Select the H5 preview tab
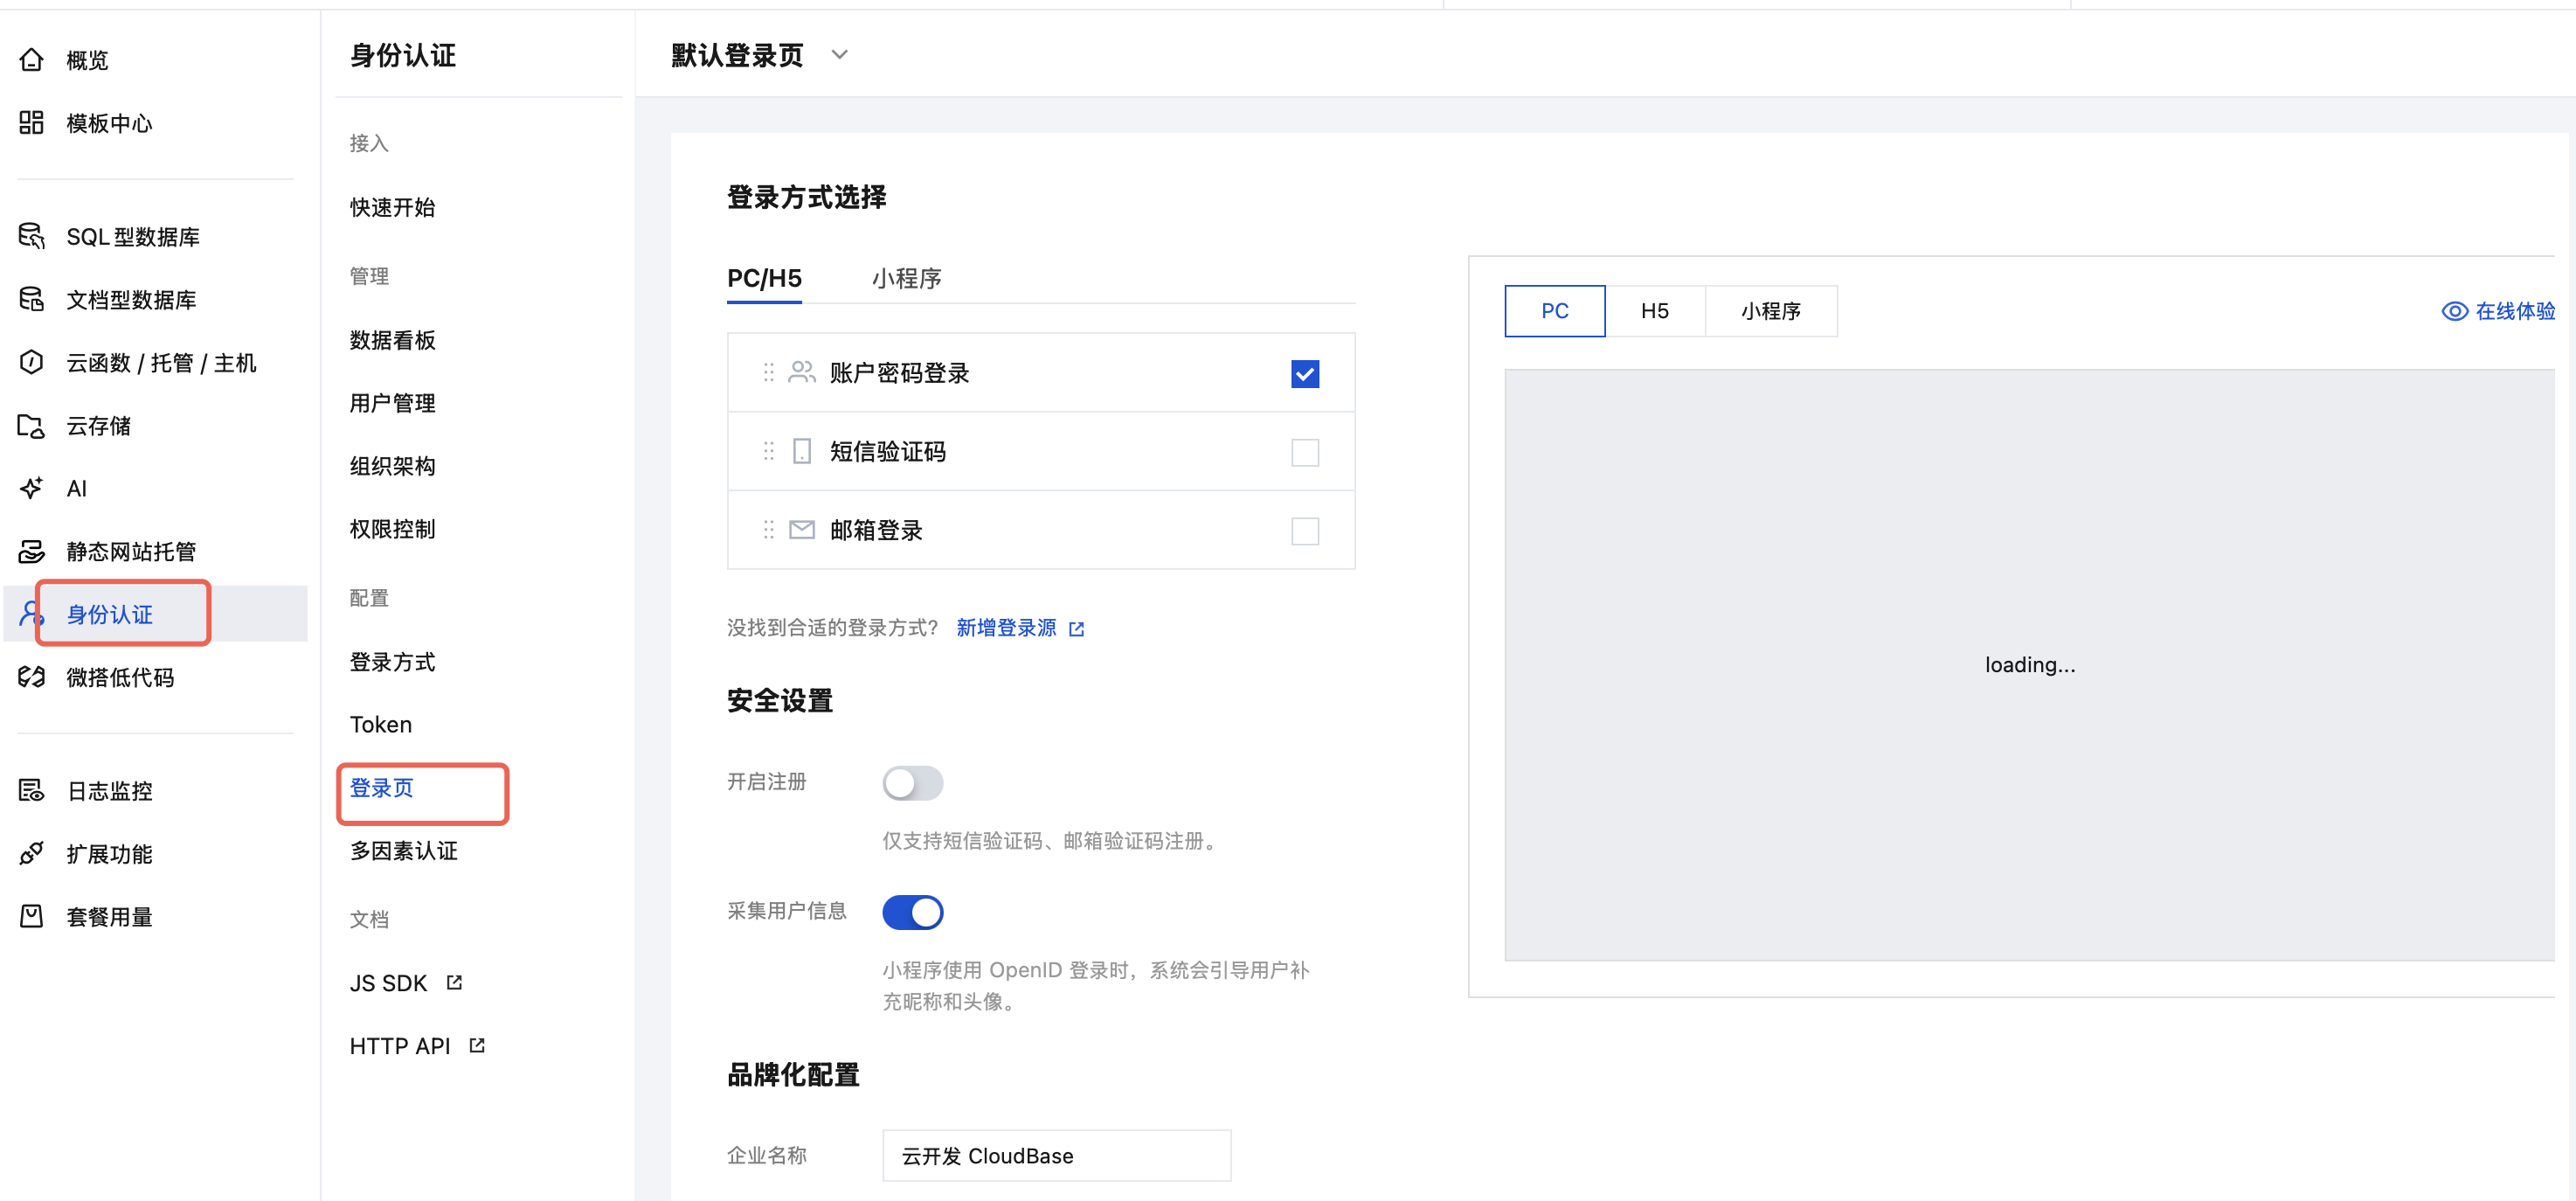The width and height of the screenshot is (2576, 1201). (1655, 311)
